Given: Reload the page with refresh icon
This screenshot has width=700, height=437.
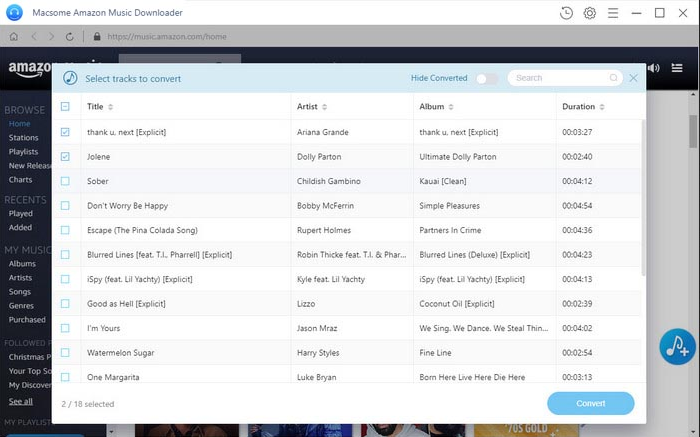Looking at the screenshot, I should 70,37.
